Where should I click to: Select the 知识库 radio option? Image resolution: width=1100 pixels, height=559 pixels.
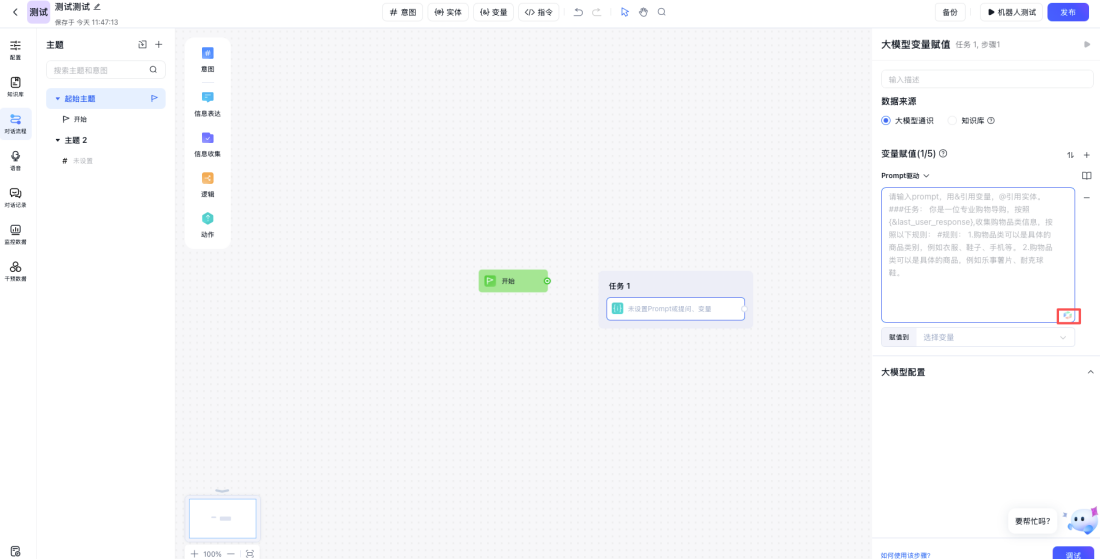point(952,121)
